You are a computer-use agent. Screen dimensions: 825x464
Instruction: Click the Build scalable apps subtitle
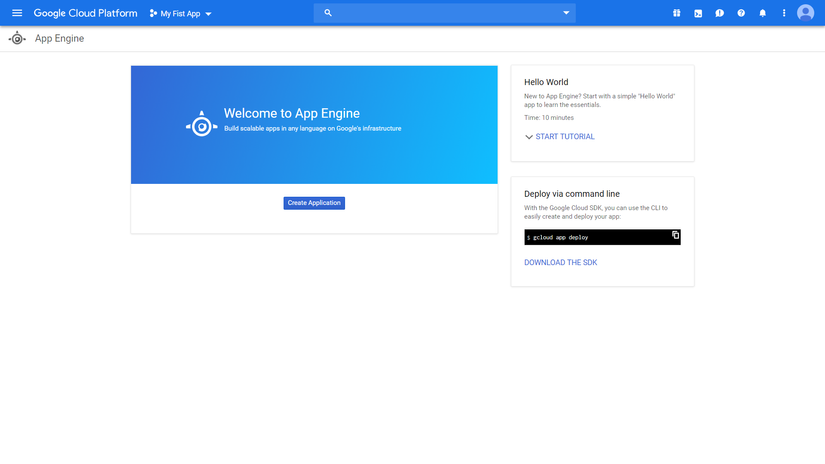click(x=313, y=128)
